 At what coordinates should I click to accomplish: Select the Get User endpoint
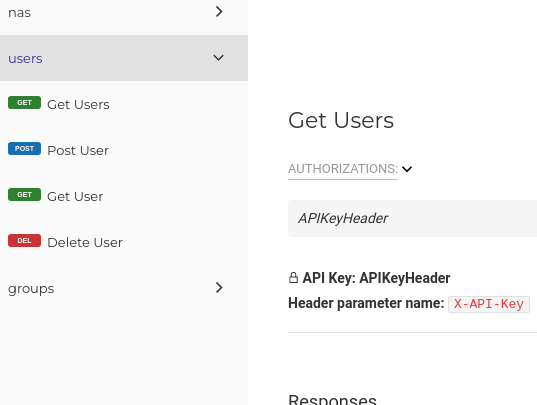point(75,197)
